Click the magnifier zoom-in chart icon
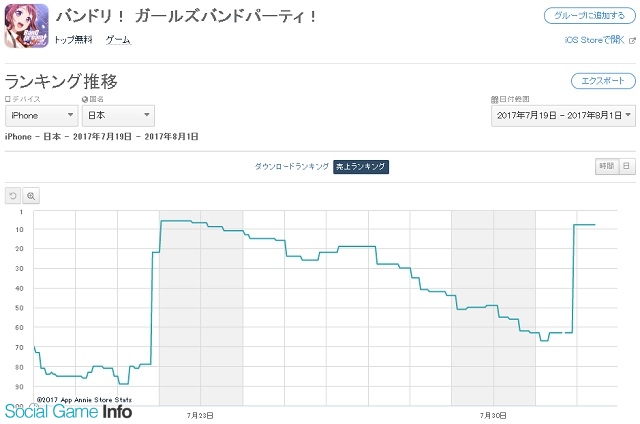 coord(31,196)
